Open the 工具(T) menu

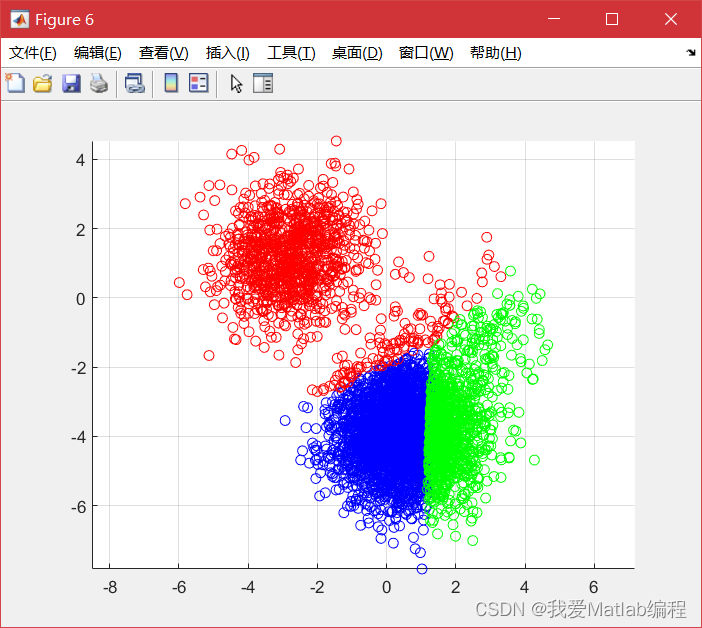291,53
